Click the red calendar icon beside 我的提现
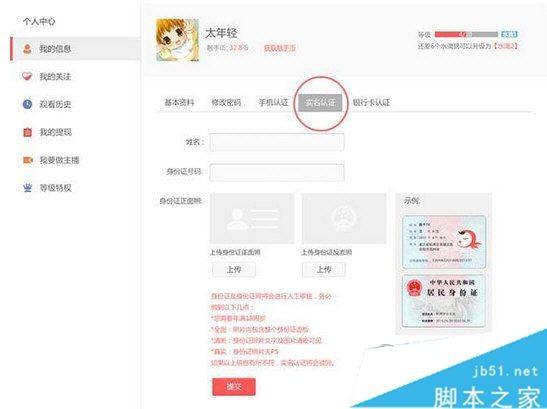This screenshot has width=547, height=409. (x=27, y=132)
